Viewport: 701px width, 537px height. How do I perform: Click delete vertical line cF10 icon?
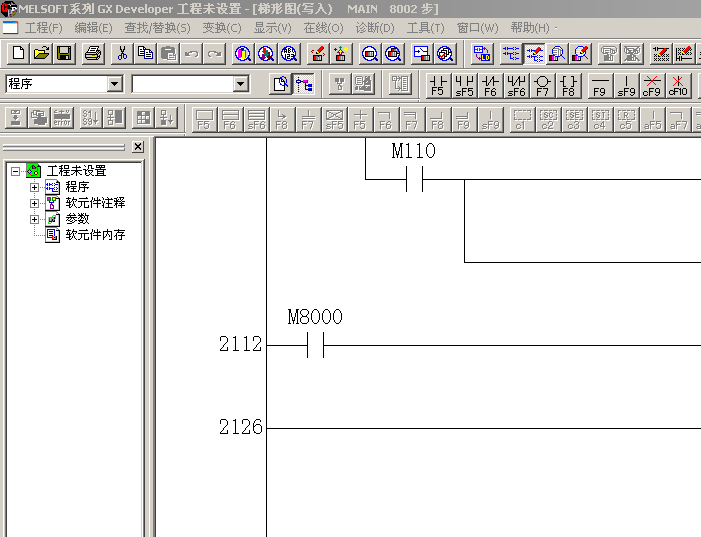678,85
